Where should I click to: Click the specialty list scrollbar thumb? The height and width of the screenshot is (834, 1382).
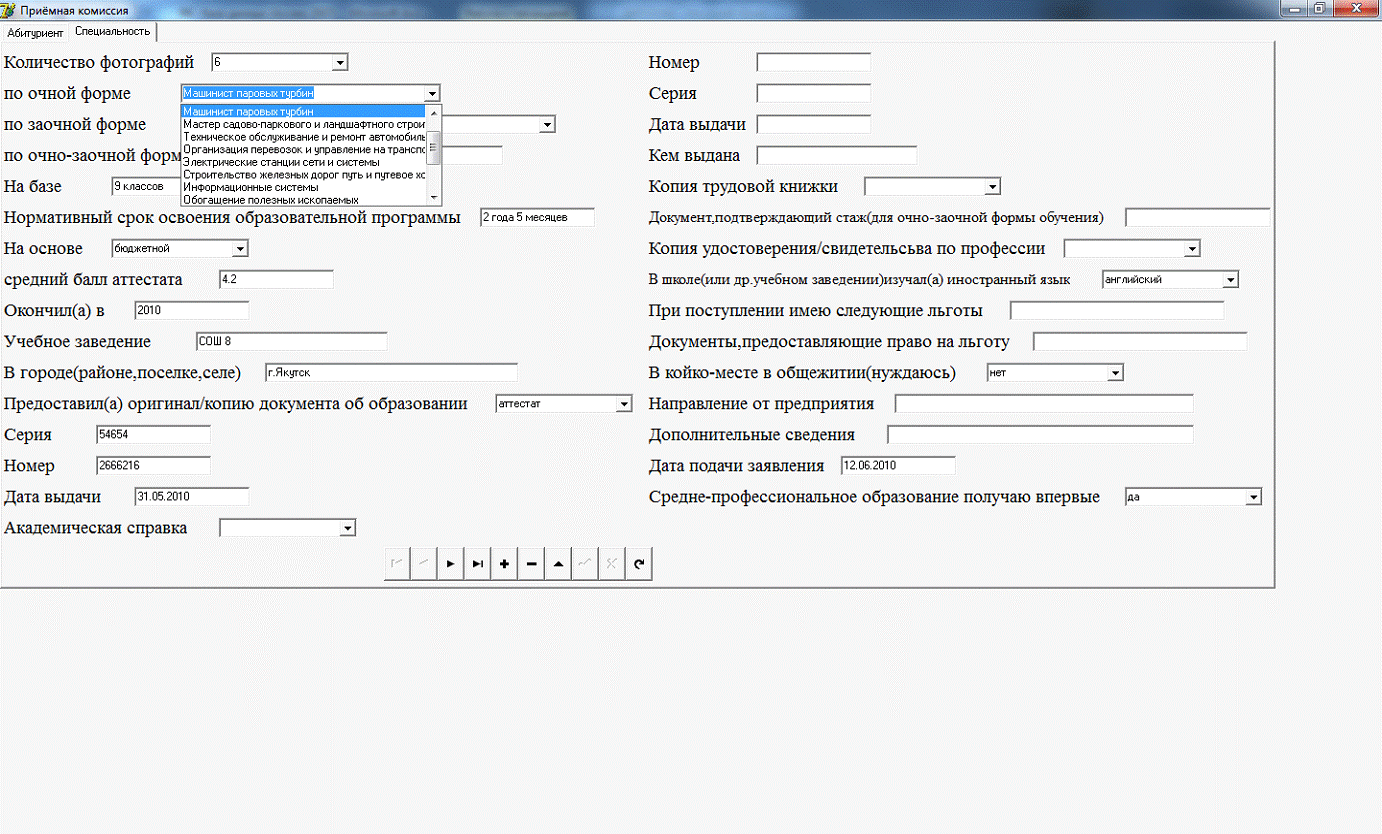[434, 146]
